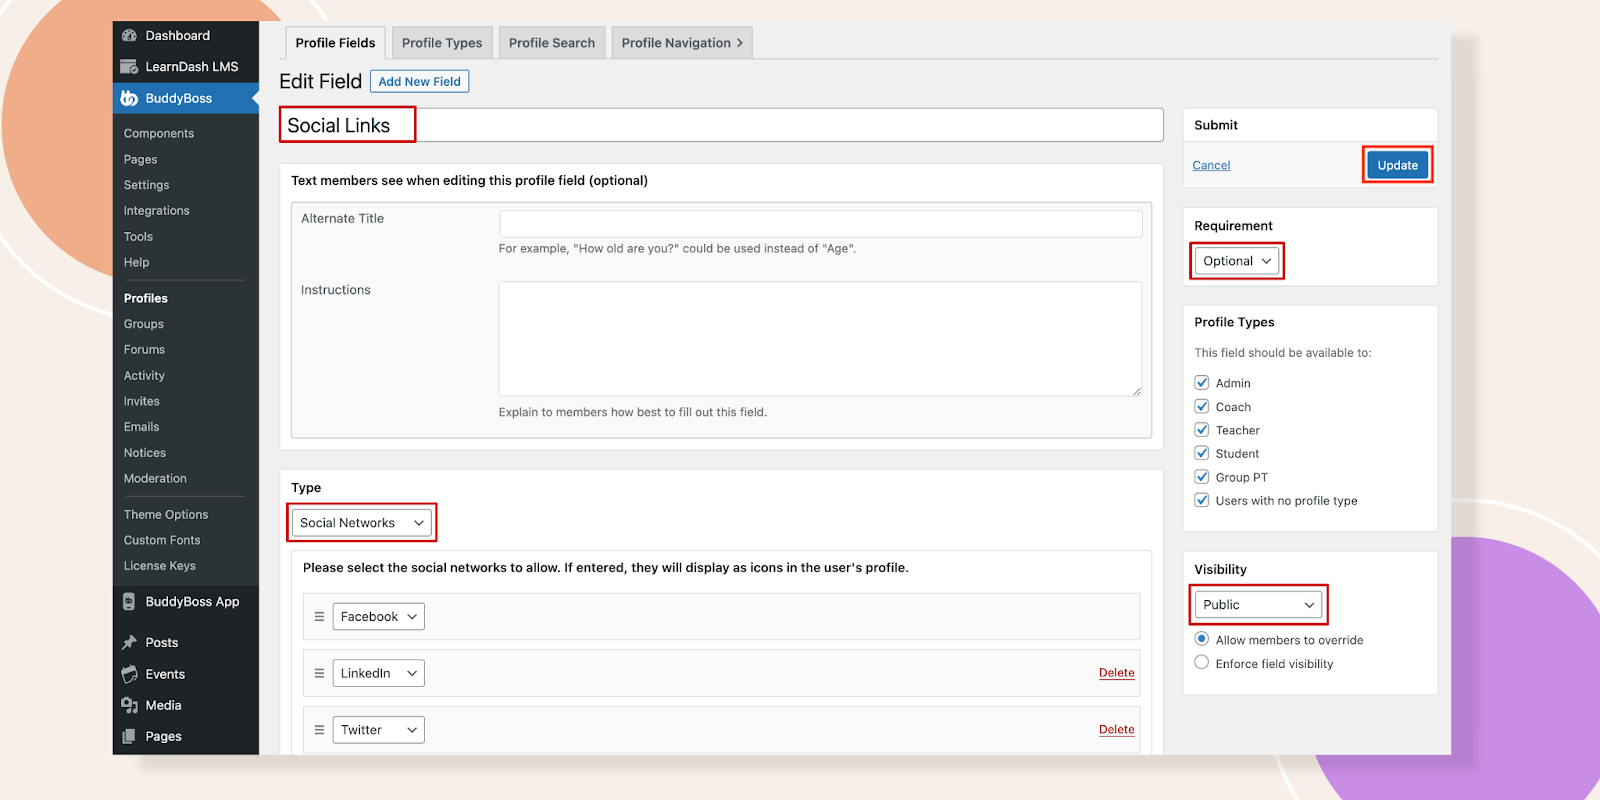Uncheck the Student profile type

tap(1202, 453)
